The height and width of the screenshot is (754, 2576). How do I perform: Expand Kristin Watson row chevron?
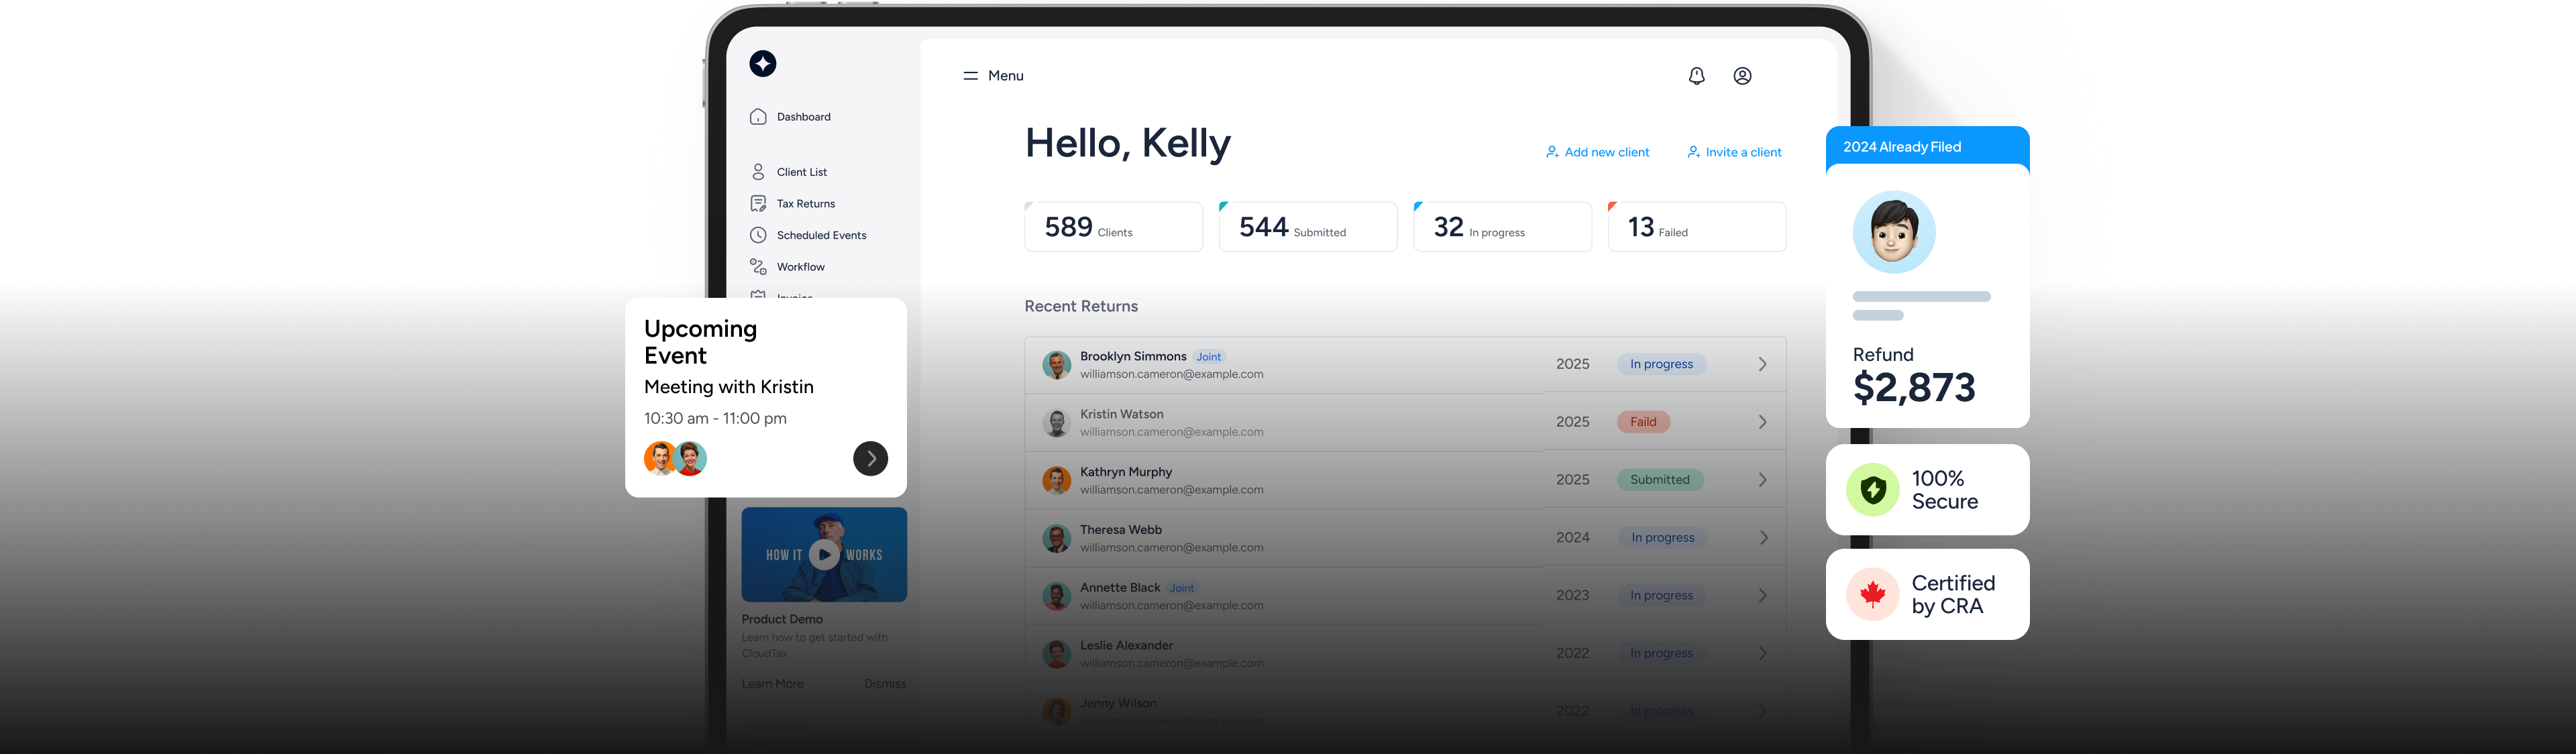(1762, 423)
